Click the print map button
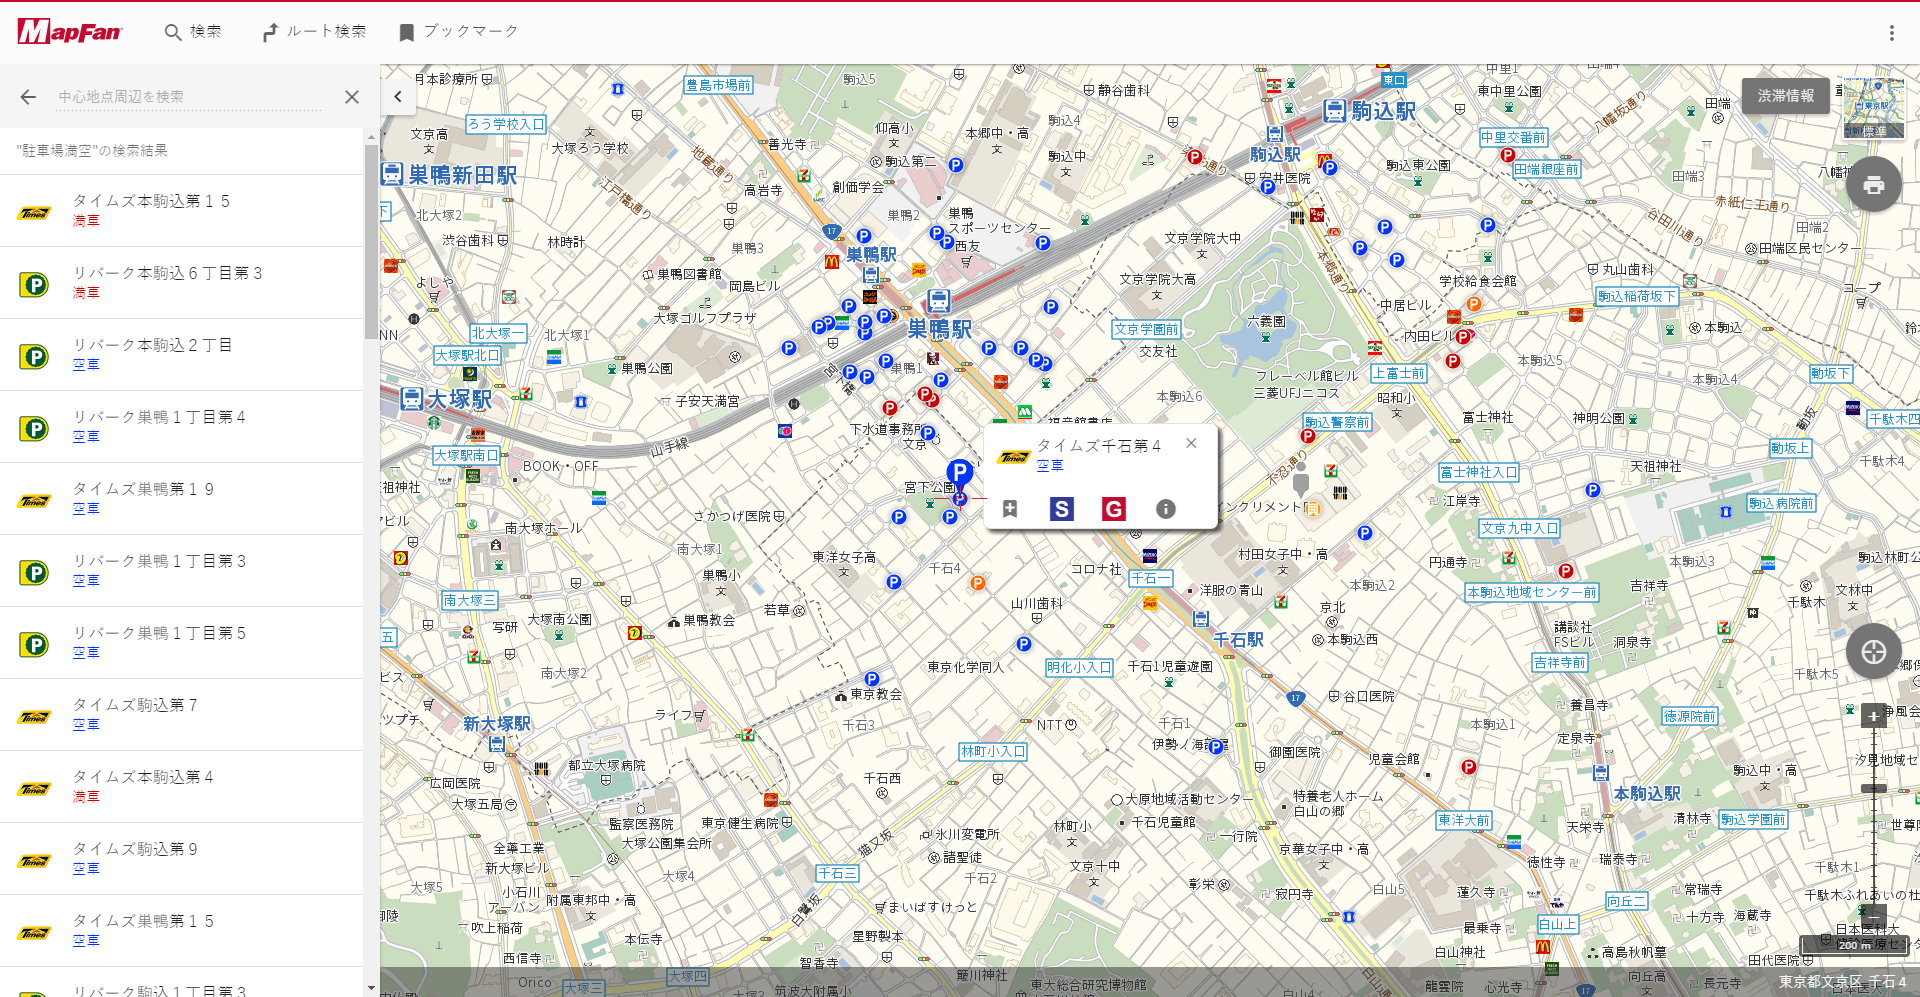The height and width of the screenshot is (997, 1920). point(1874,185)
